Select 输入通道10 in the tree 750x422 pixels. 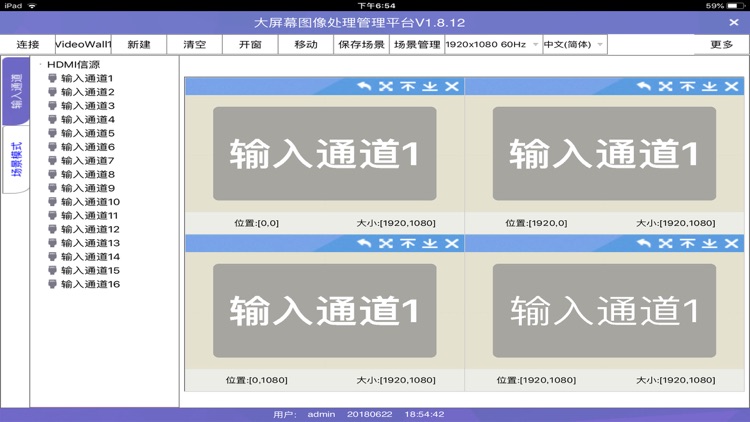click(x=90, y=202)
